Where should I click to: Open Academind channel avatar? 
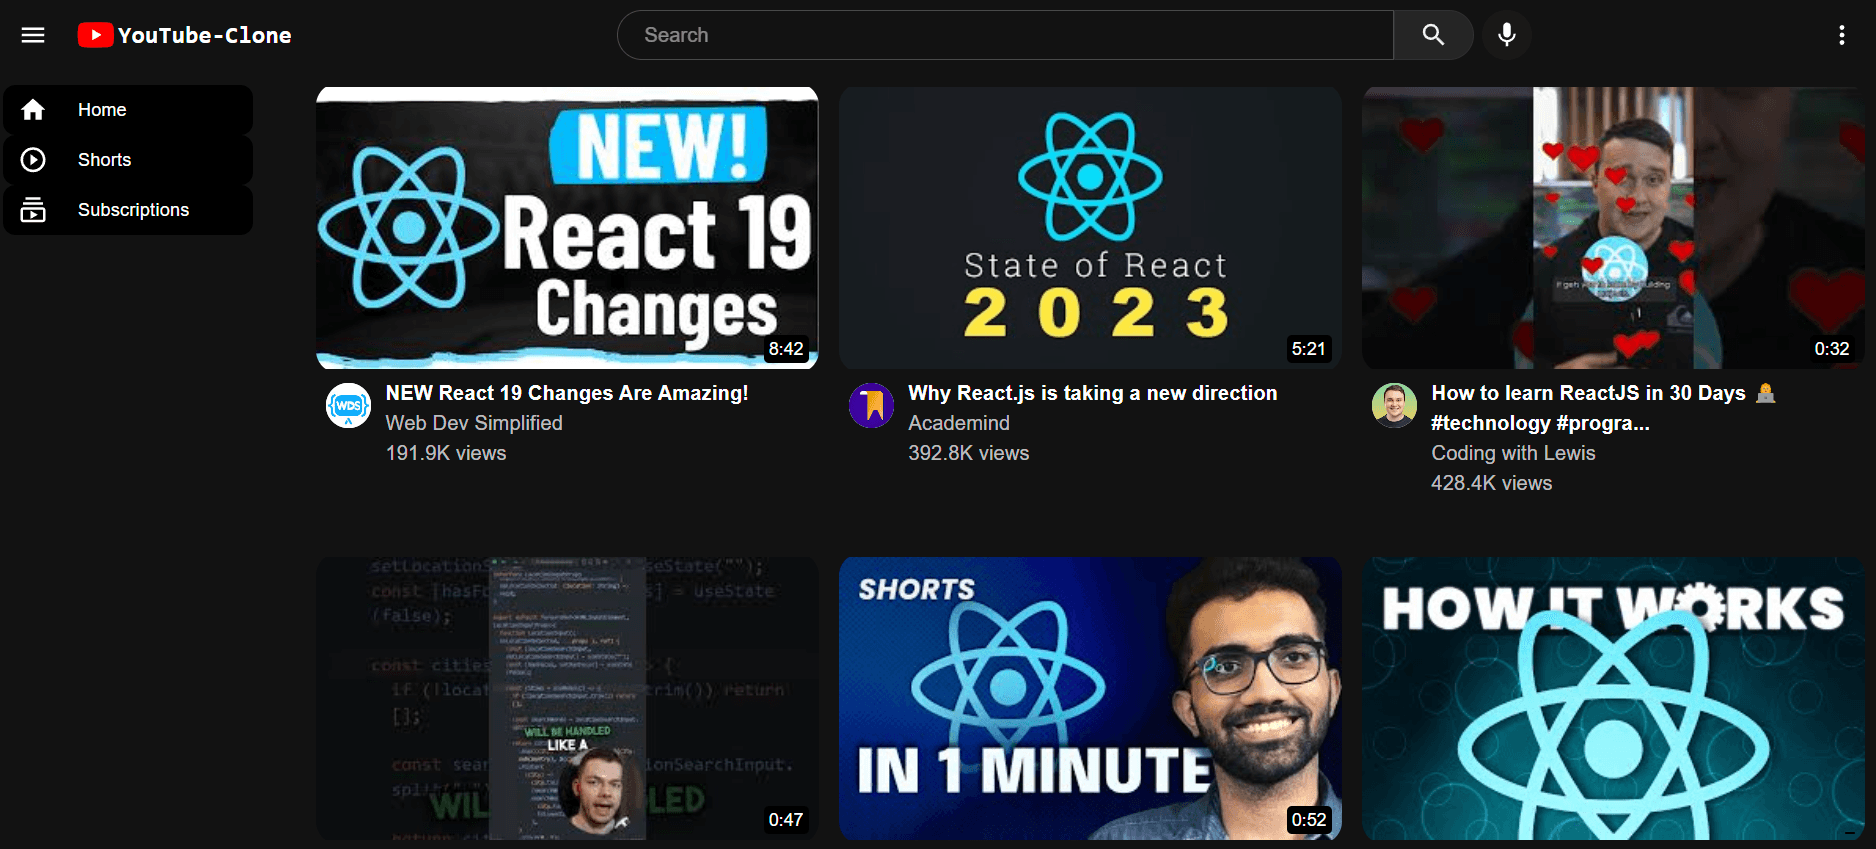click(872, 405)
